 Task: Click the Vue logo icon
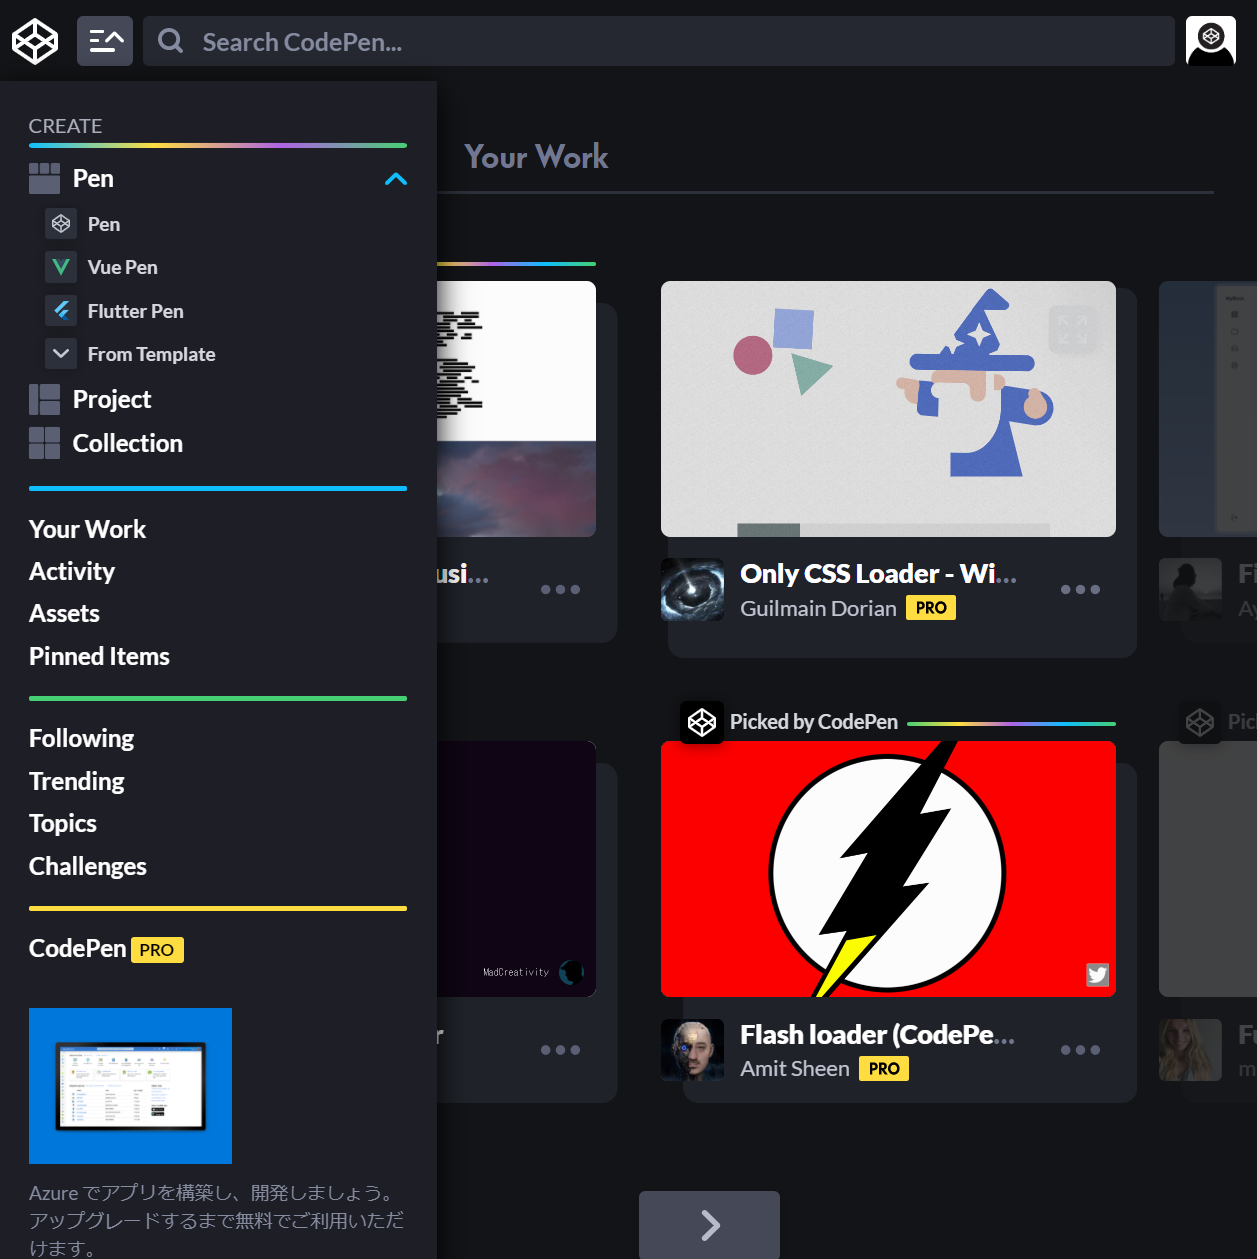61,267
